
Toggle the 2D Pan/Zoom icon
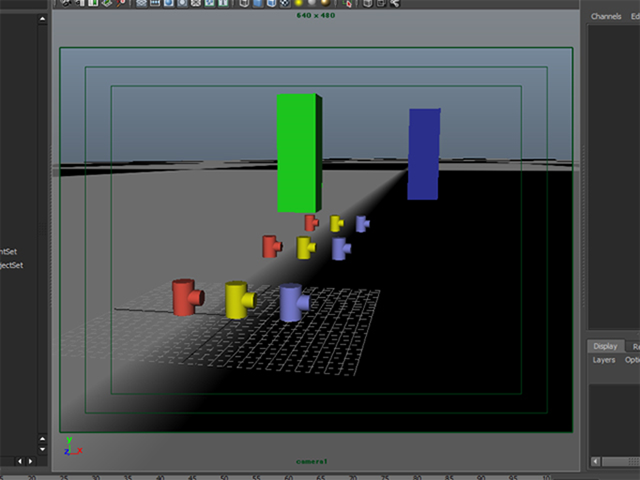point(121,3)
